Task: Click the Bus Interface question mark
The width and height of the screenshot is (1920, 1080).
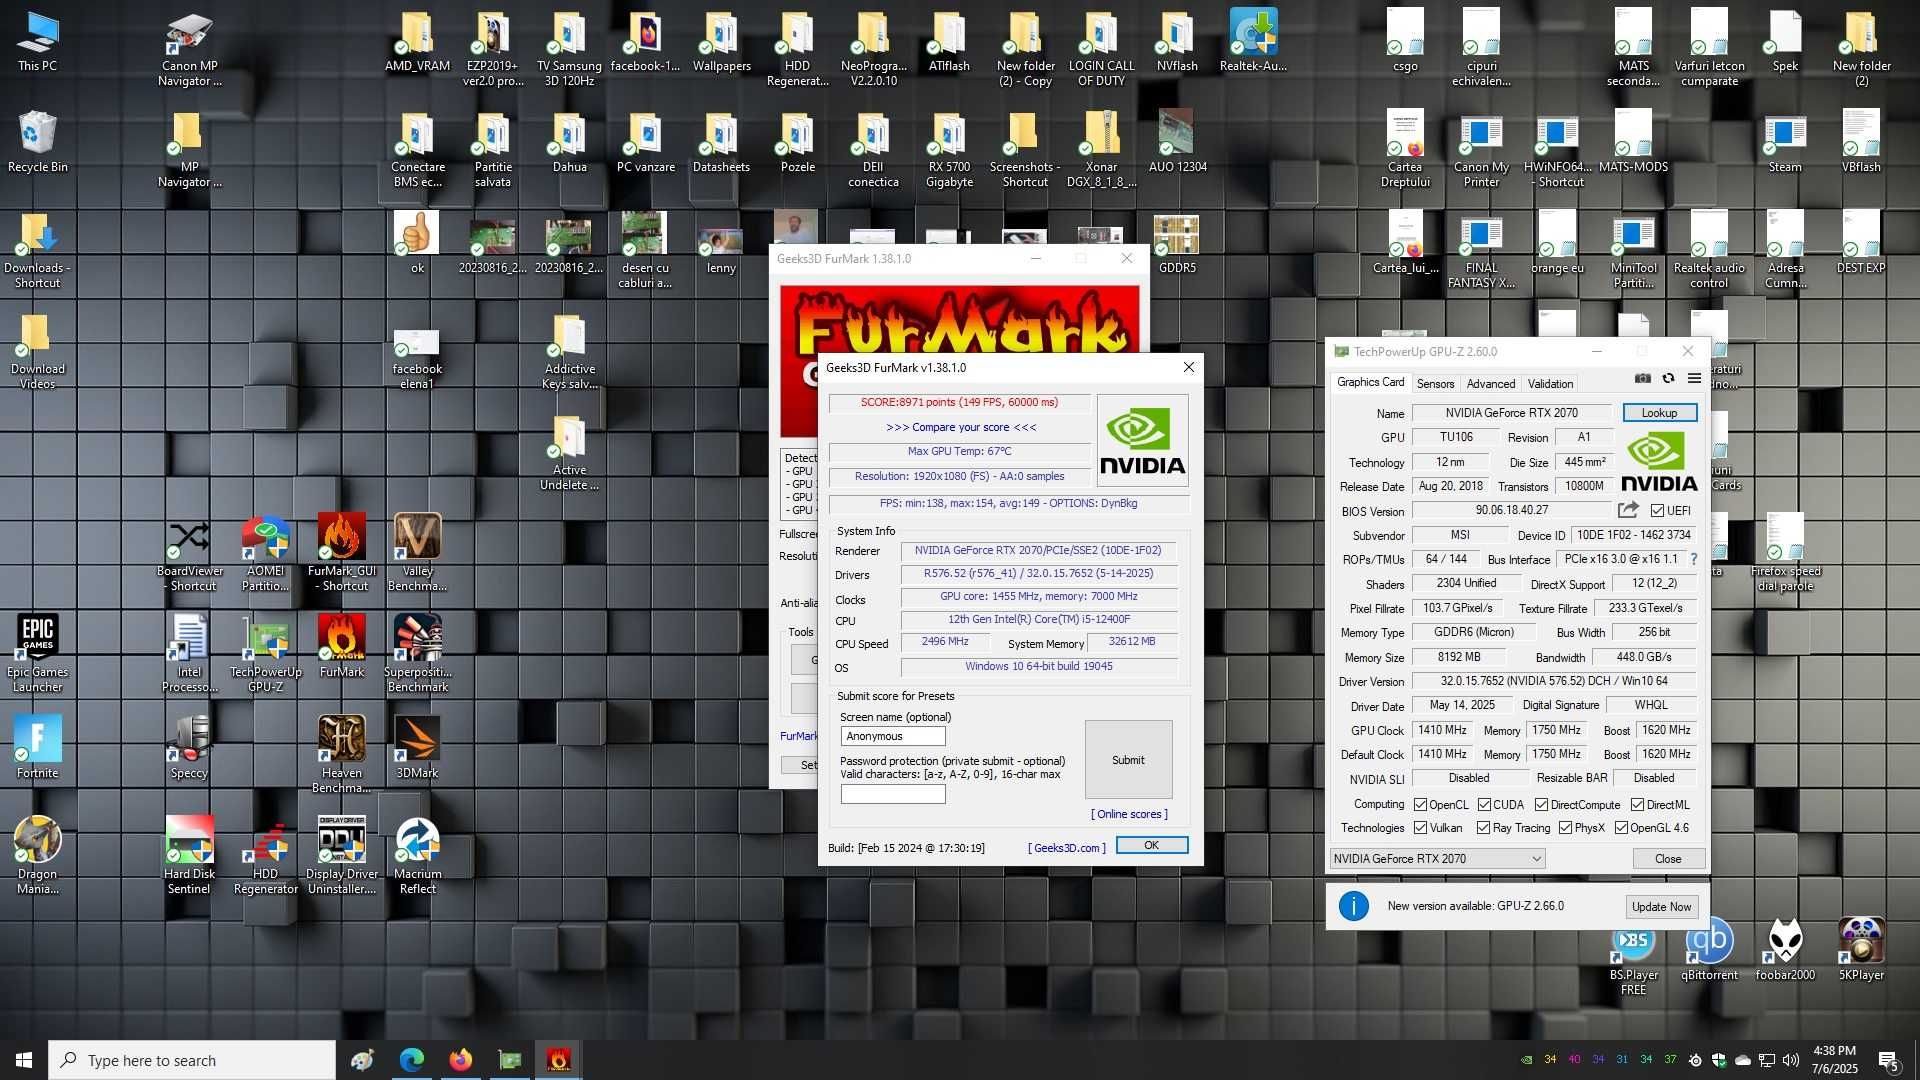Action: [x=1694, y=560]
